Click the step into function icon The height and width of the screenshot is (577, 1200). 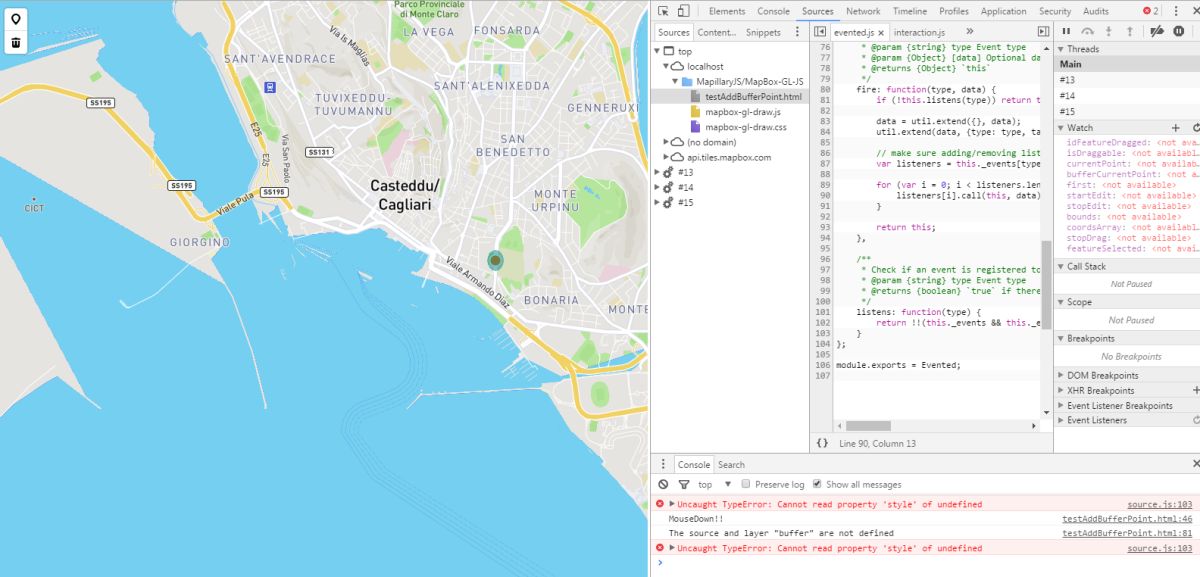(x=1109, y=32)
